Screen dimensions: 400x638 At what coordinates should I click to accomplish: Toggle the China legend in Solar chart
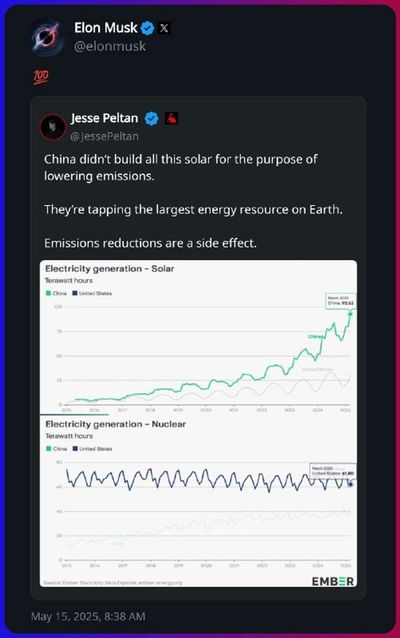56,293
